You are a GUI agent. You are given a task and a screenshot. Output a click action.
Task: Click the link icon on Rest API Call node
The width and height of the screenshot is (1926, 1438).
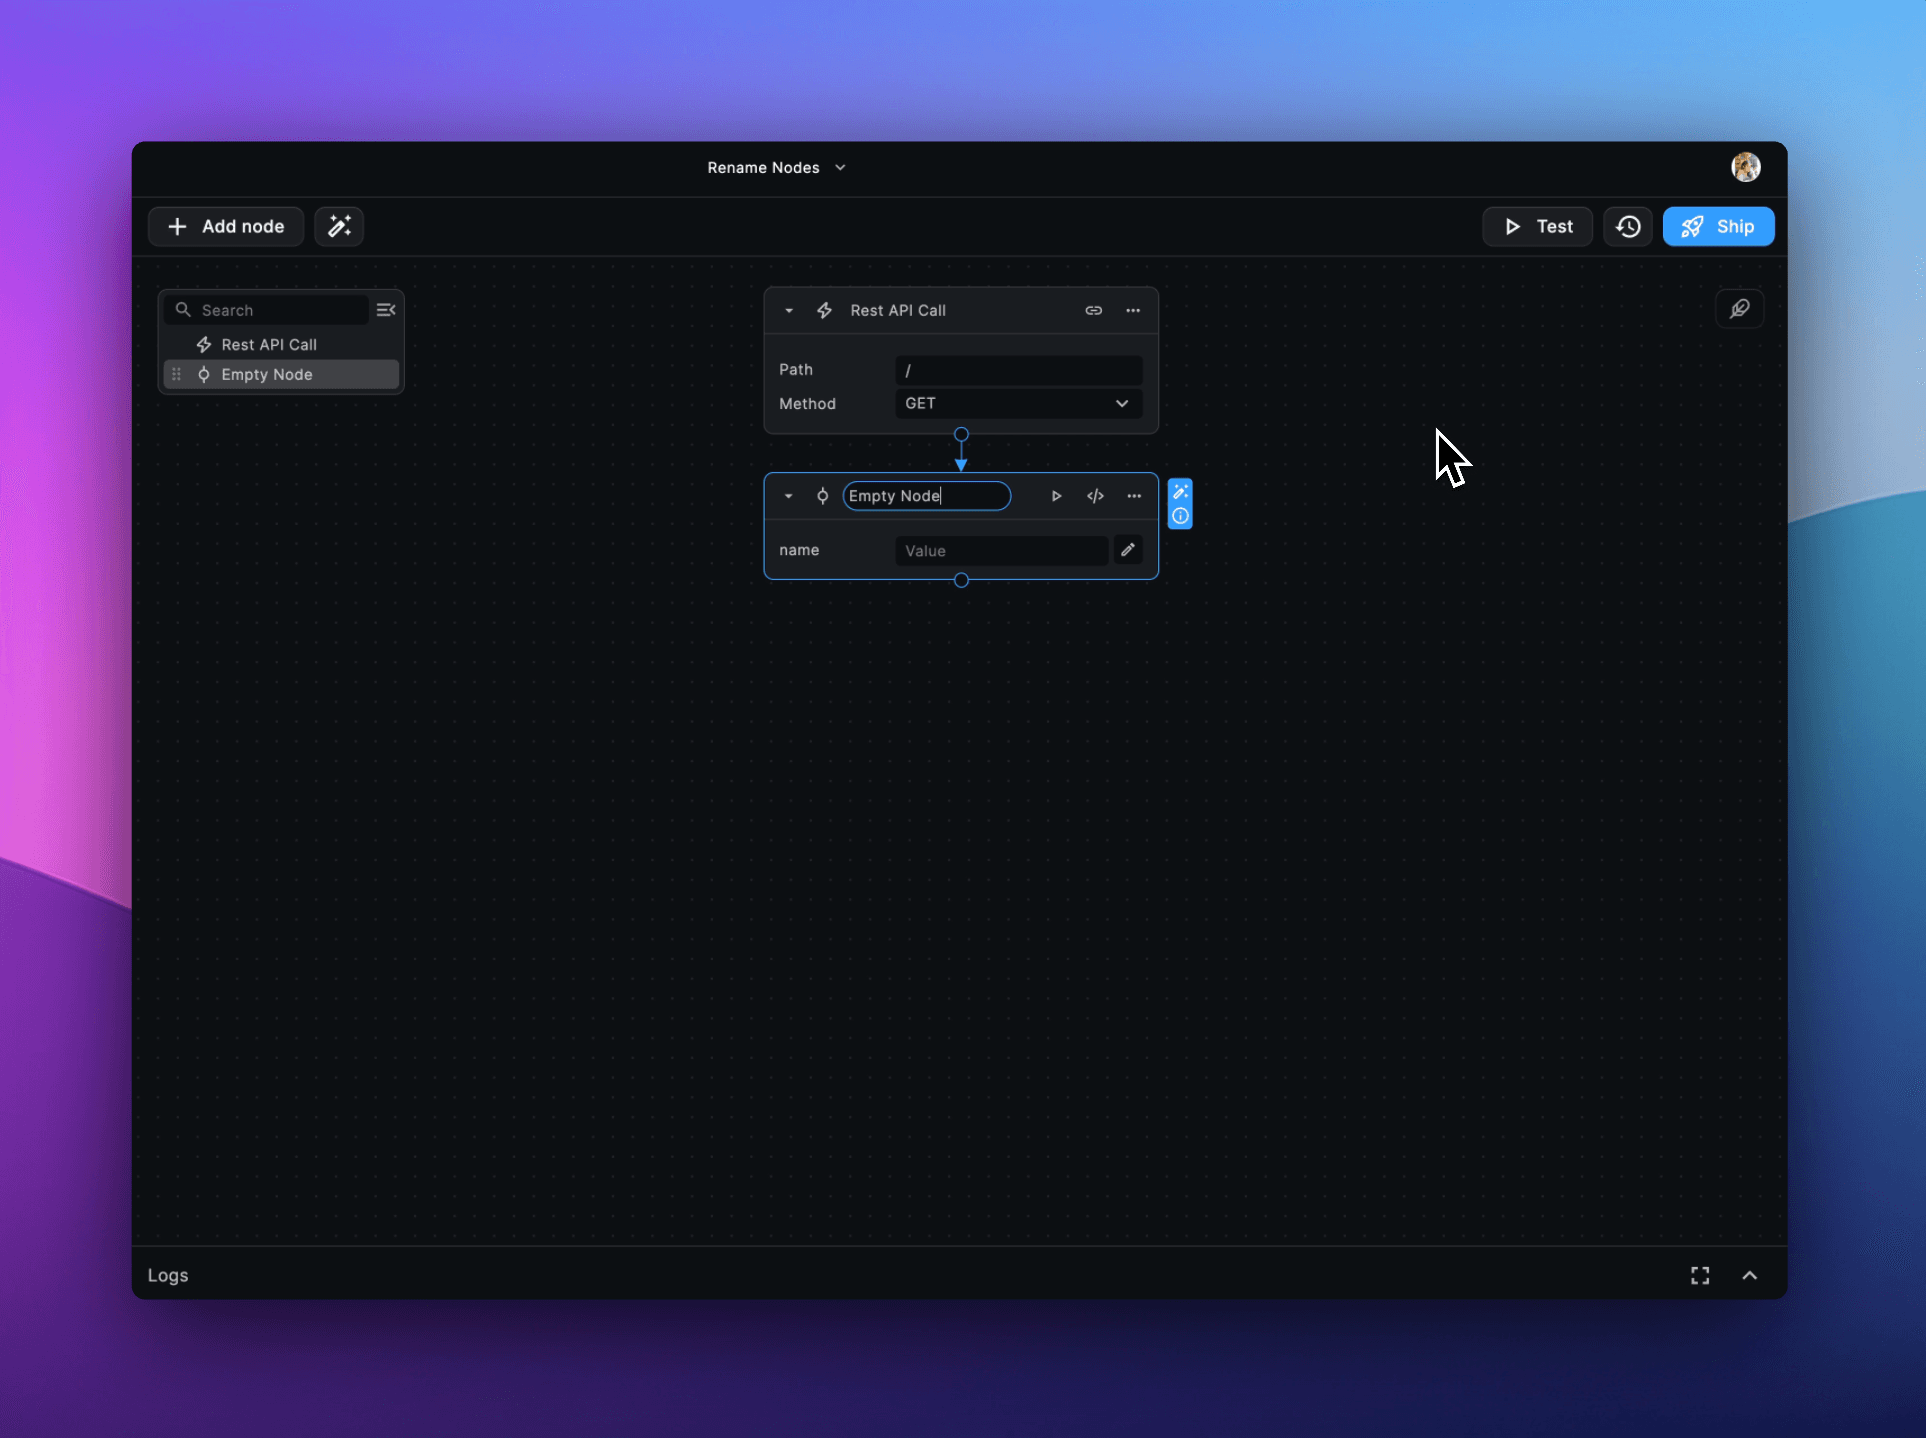pyautogui.click(x=1093, y=310)
